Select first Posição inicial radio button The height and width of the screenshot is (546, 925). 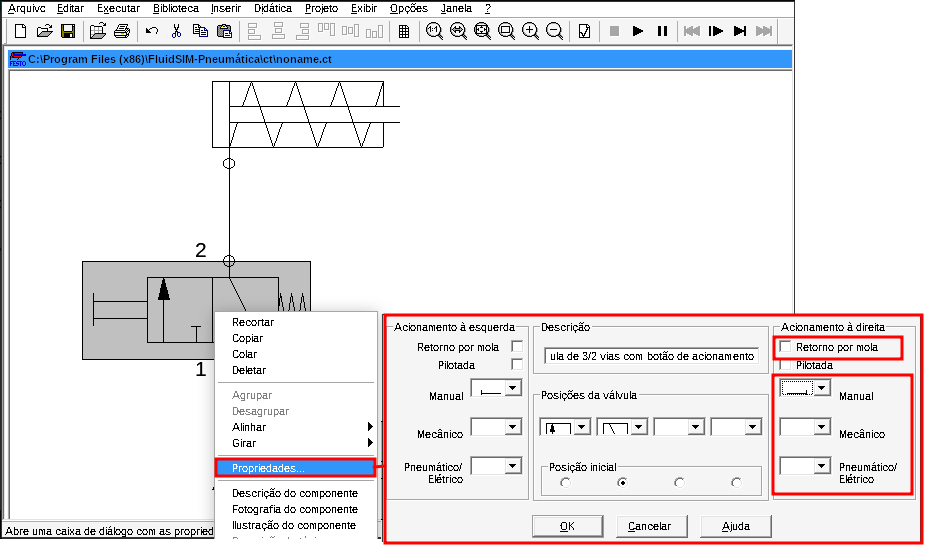[x=566, y=482]
